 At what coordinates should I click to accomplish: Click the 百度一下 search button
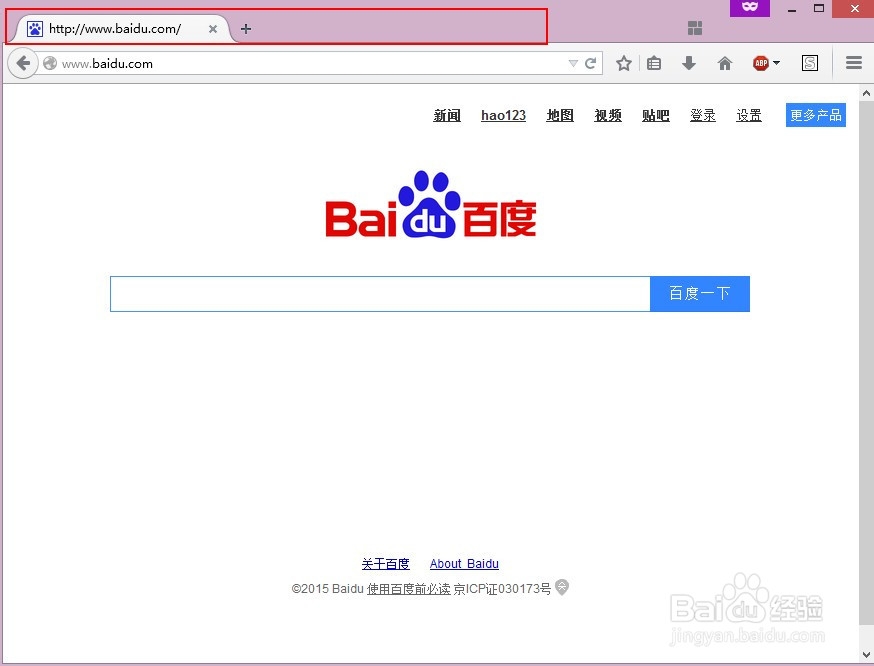(x=700, y=294)
